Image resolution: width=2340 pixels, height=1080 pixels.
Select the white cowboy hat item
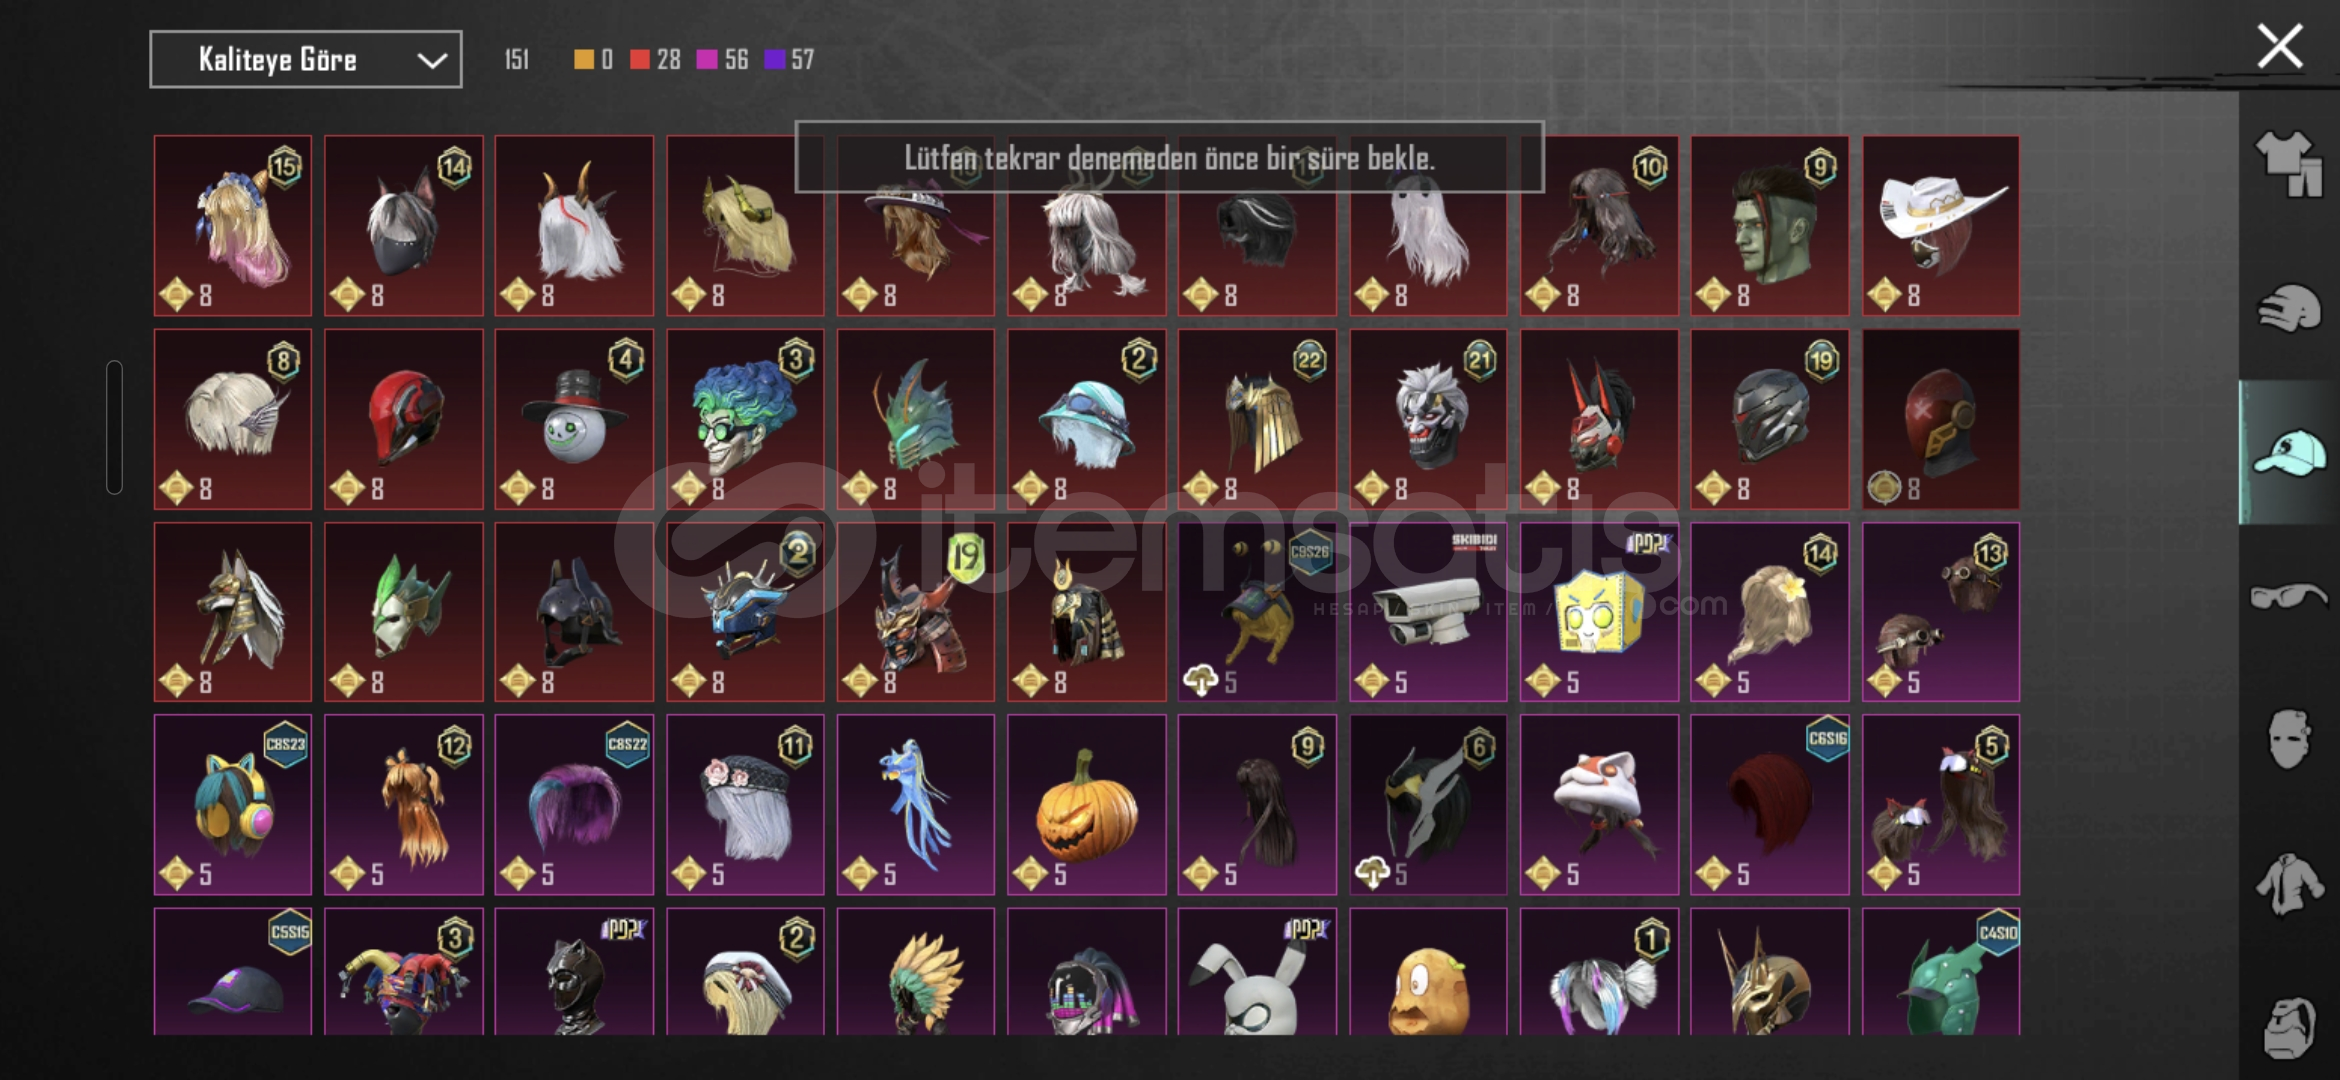pyautogui.click(x=1941, y=226)
